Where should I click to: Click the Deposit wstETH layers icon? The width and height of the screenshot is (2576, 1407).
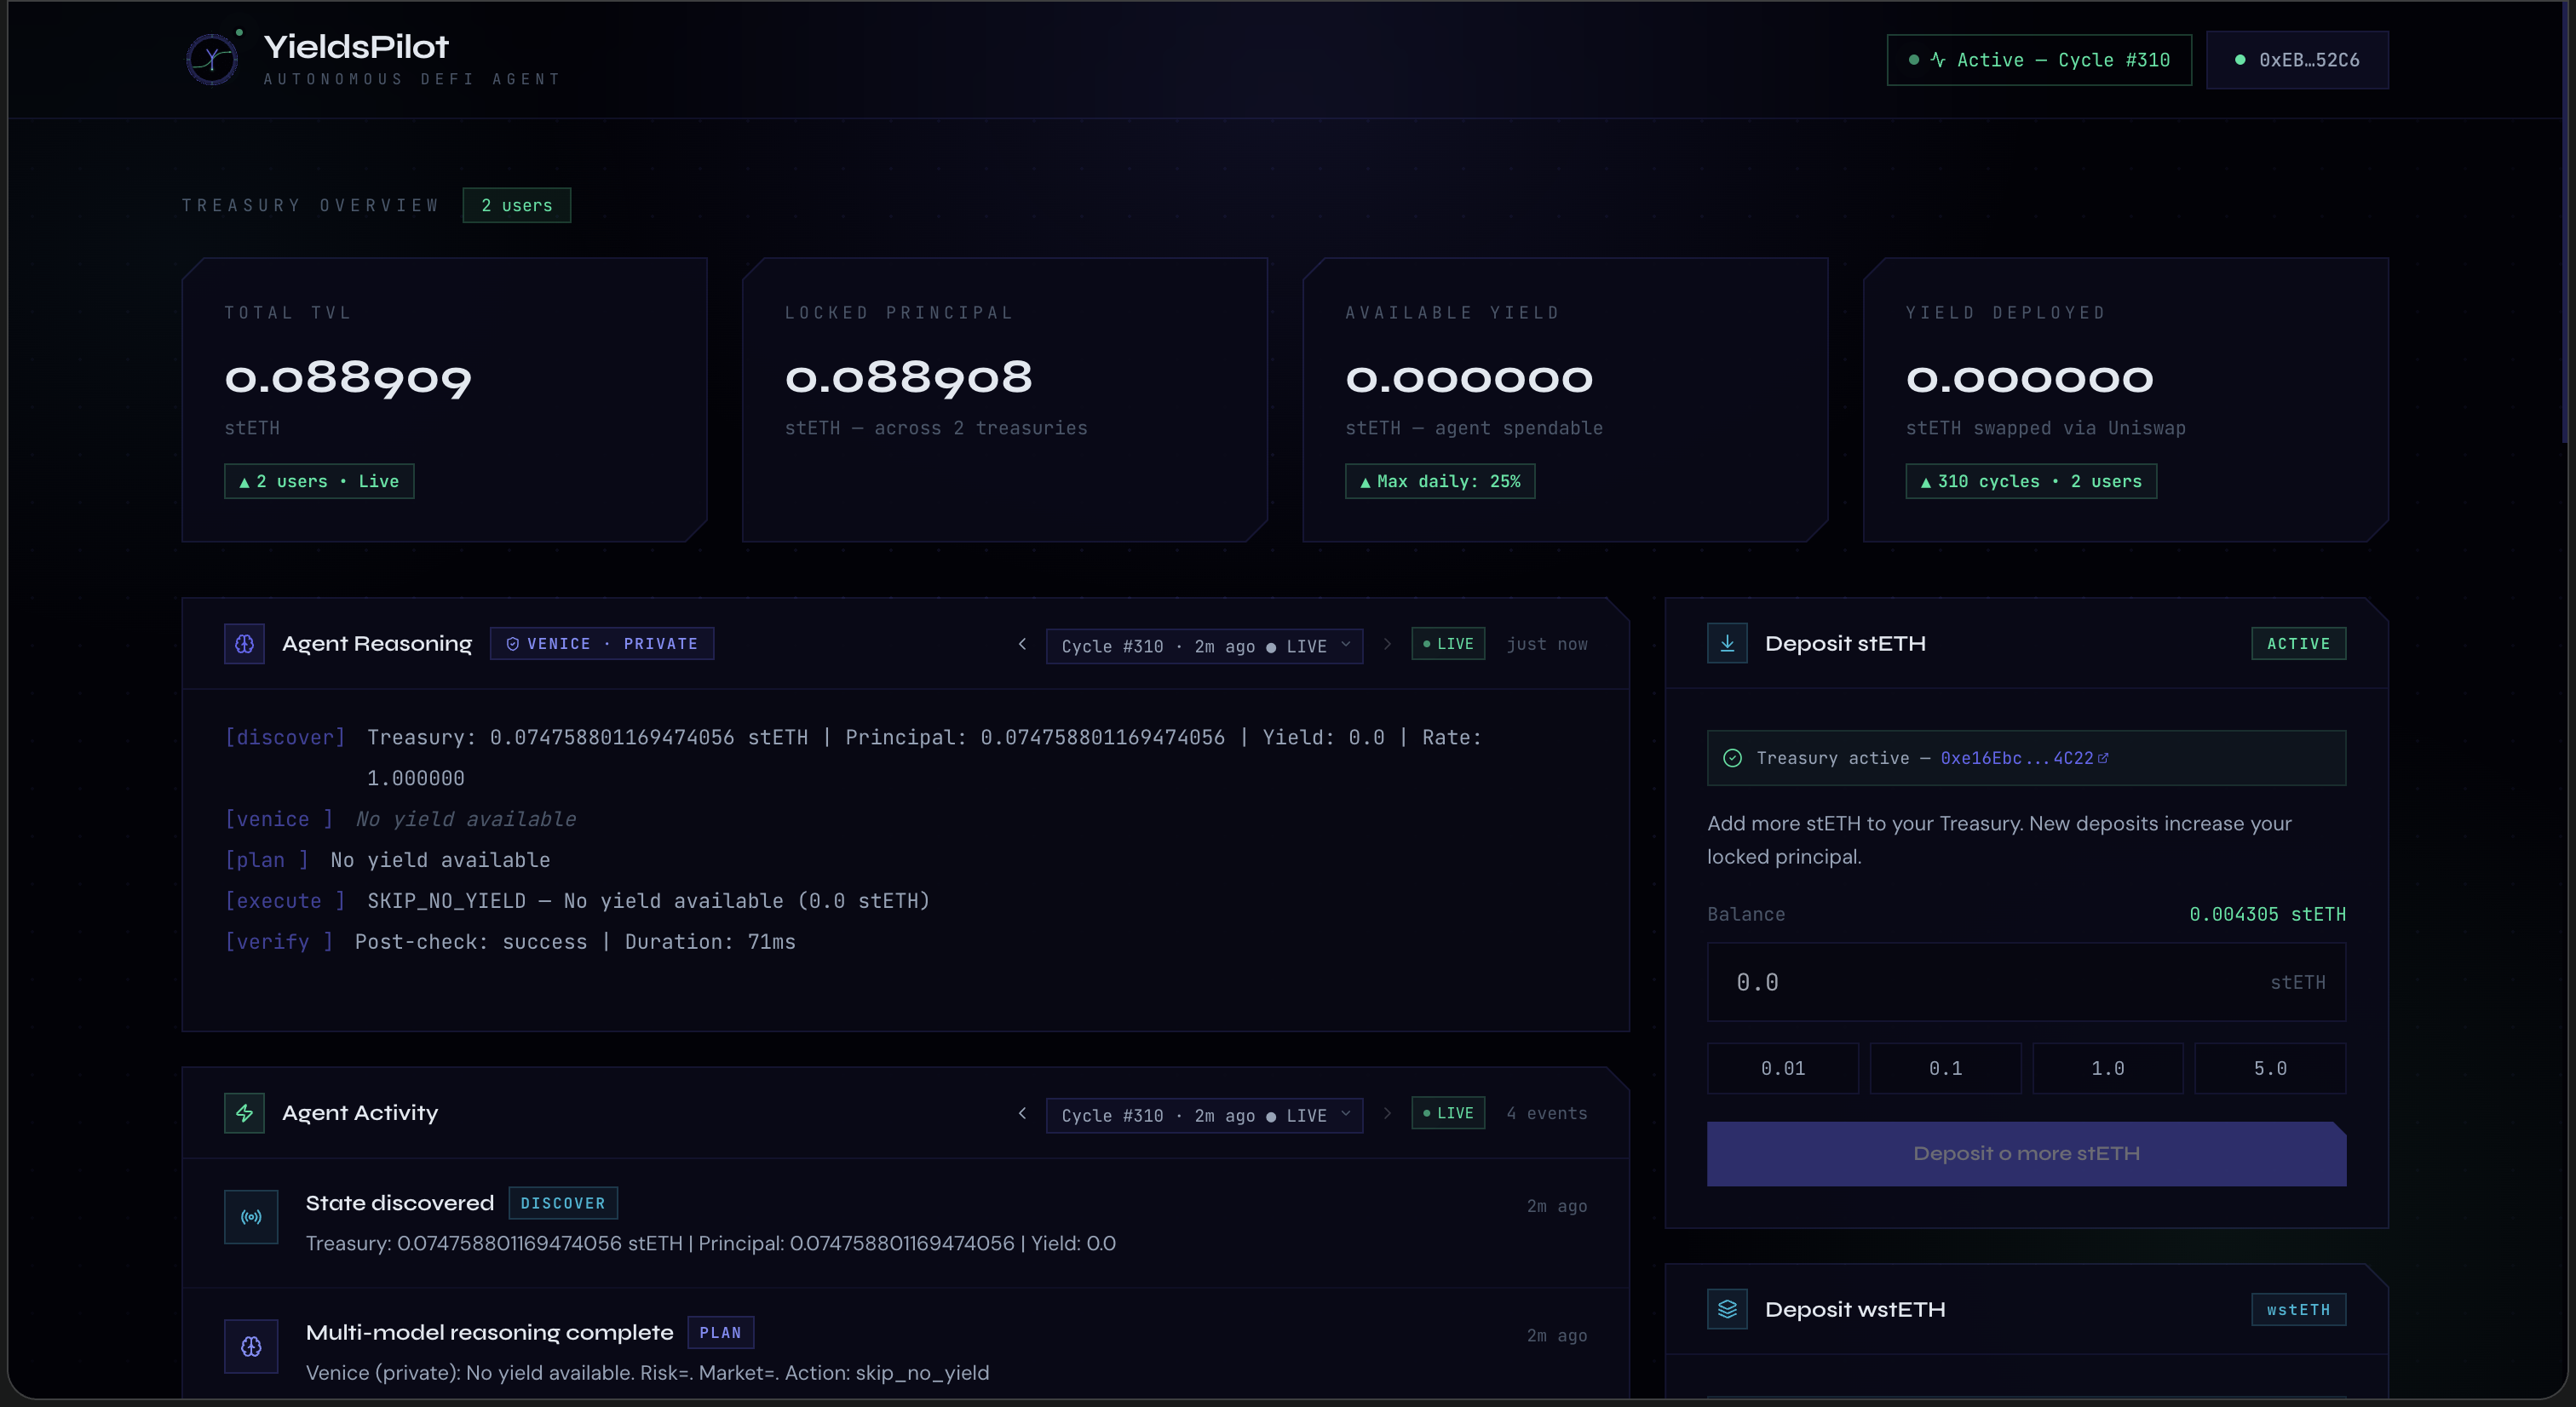click(1727, 1309)
